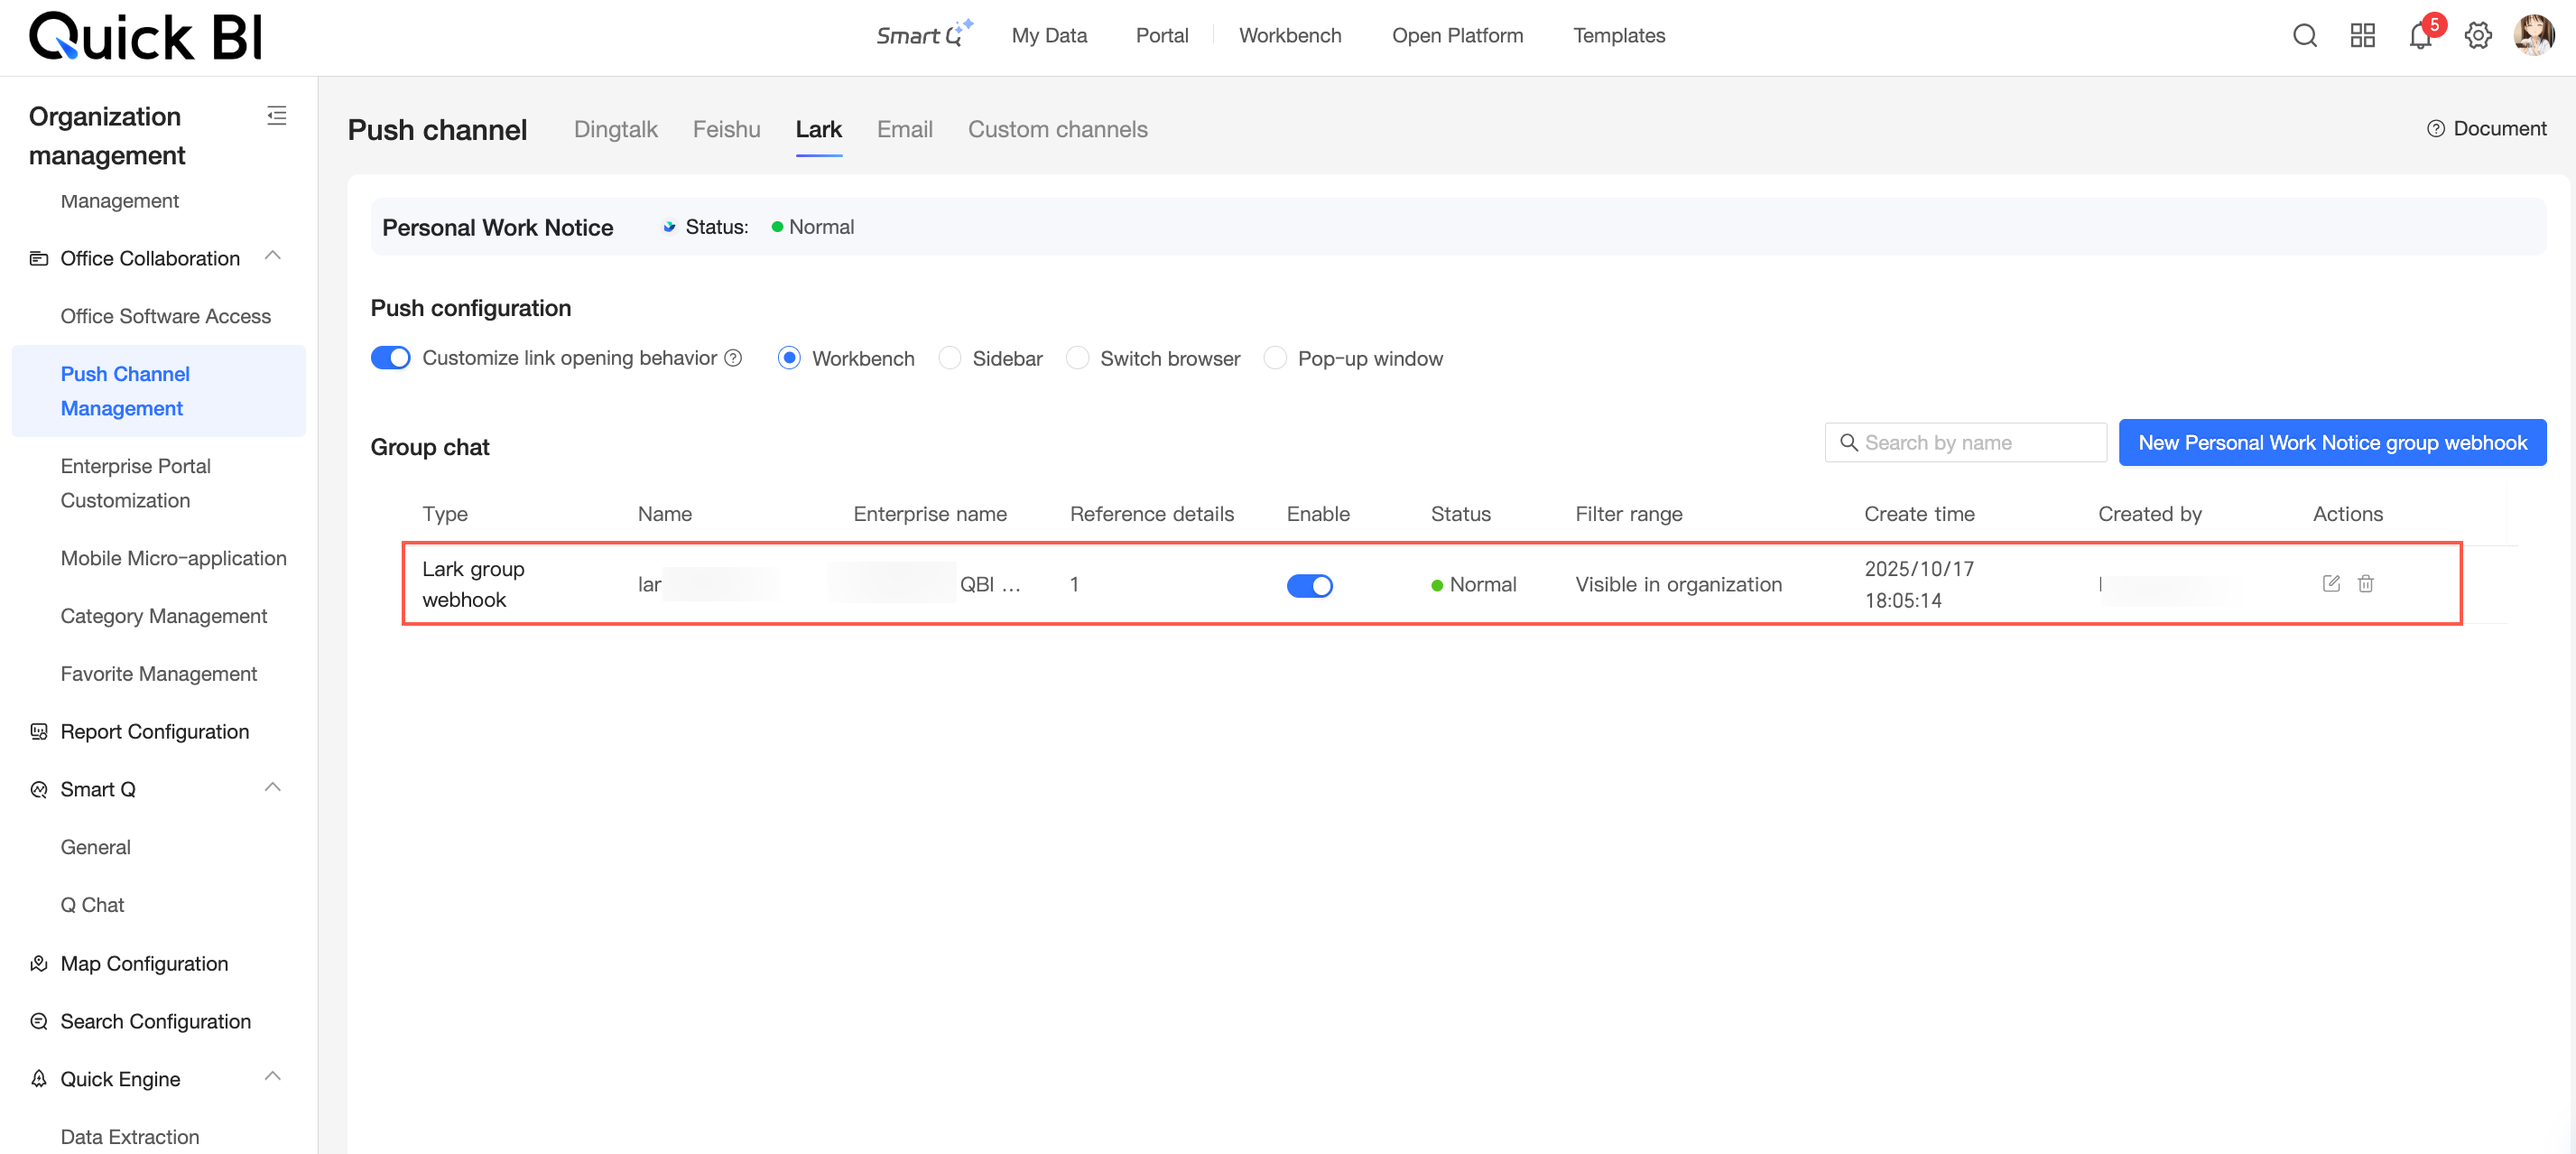Open the user avatar menu
This screenshot has width=2576, height=1154.
pyautogui.click(x=2534, y=36)
